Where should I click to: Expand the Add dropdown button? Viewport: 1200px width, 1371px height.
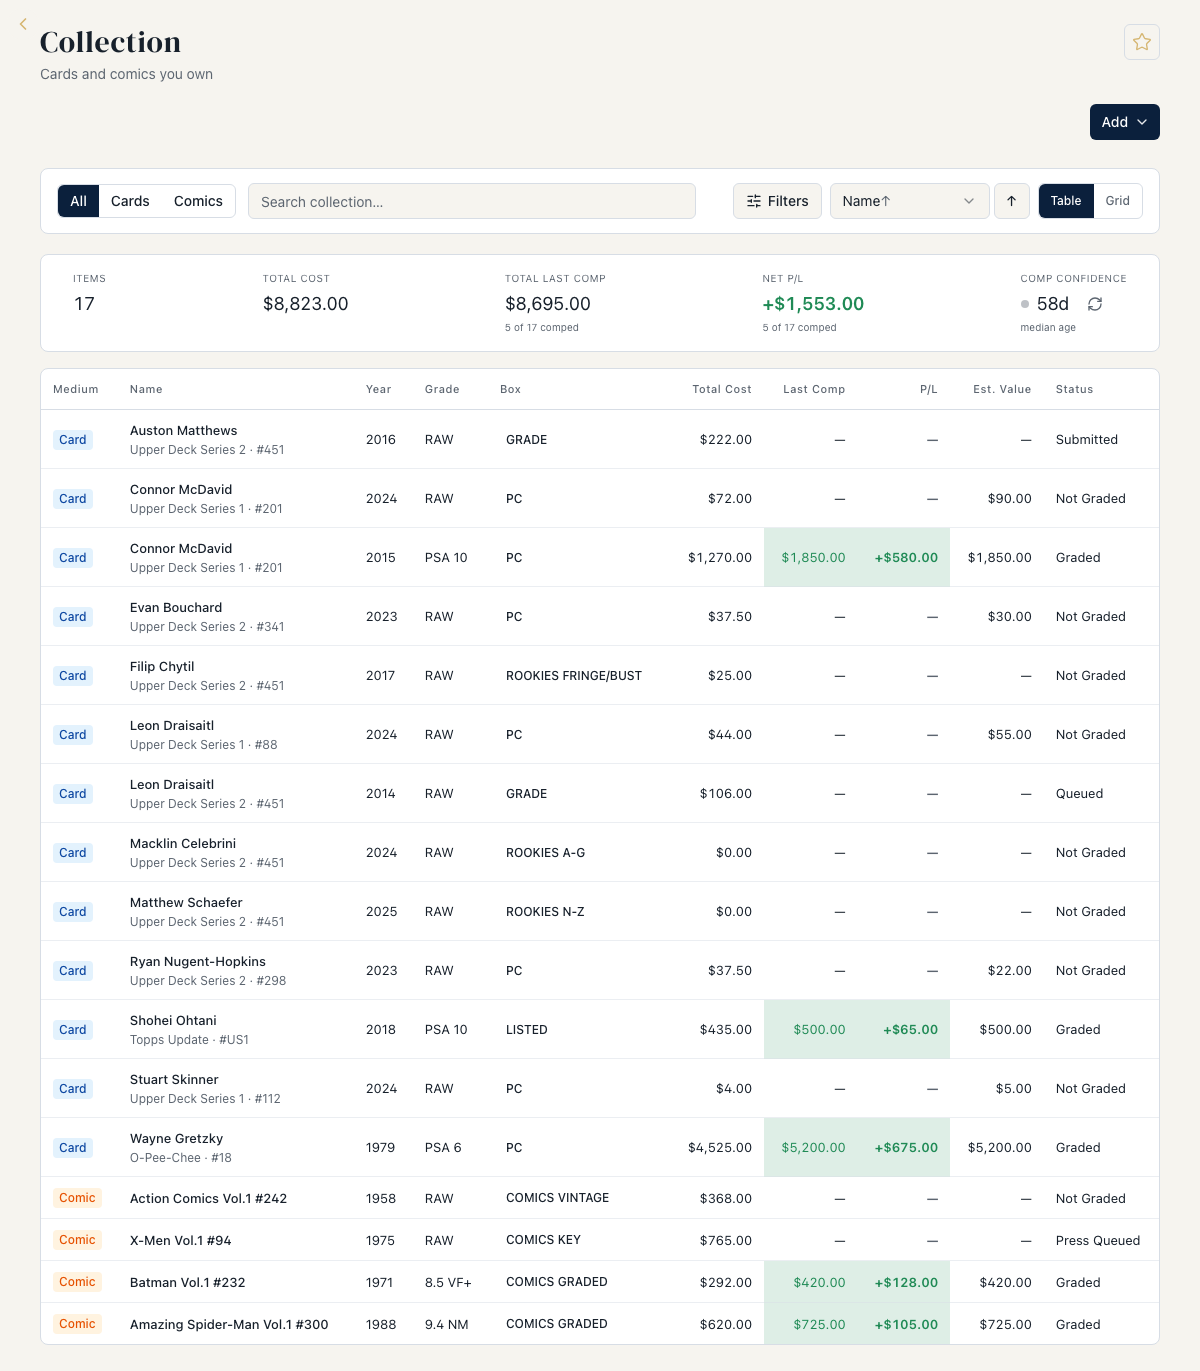tap(1125, 122)
